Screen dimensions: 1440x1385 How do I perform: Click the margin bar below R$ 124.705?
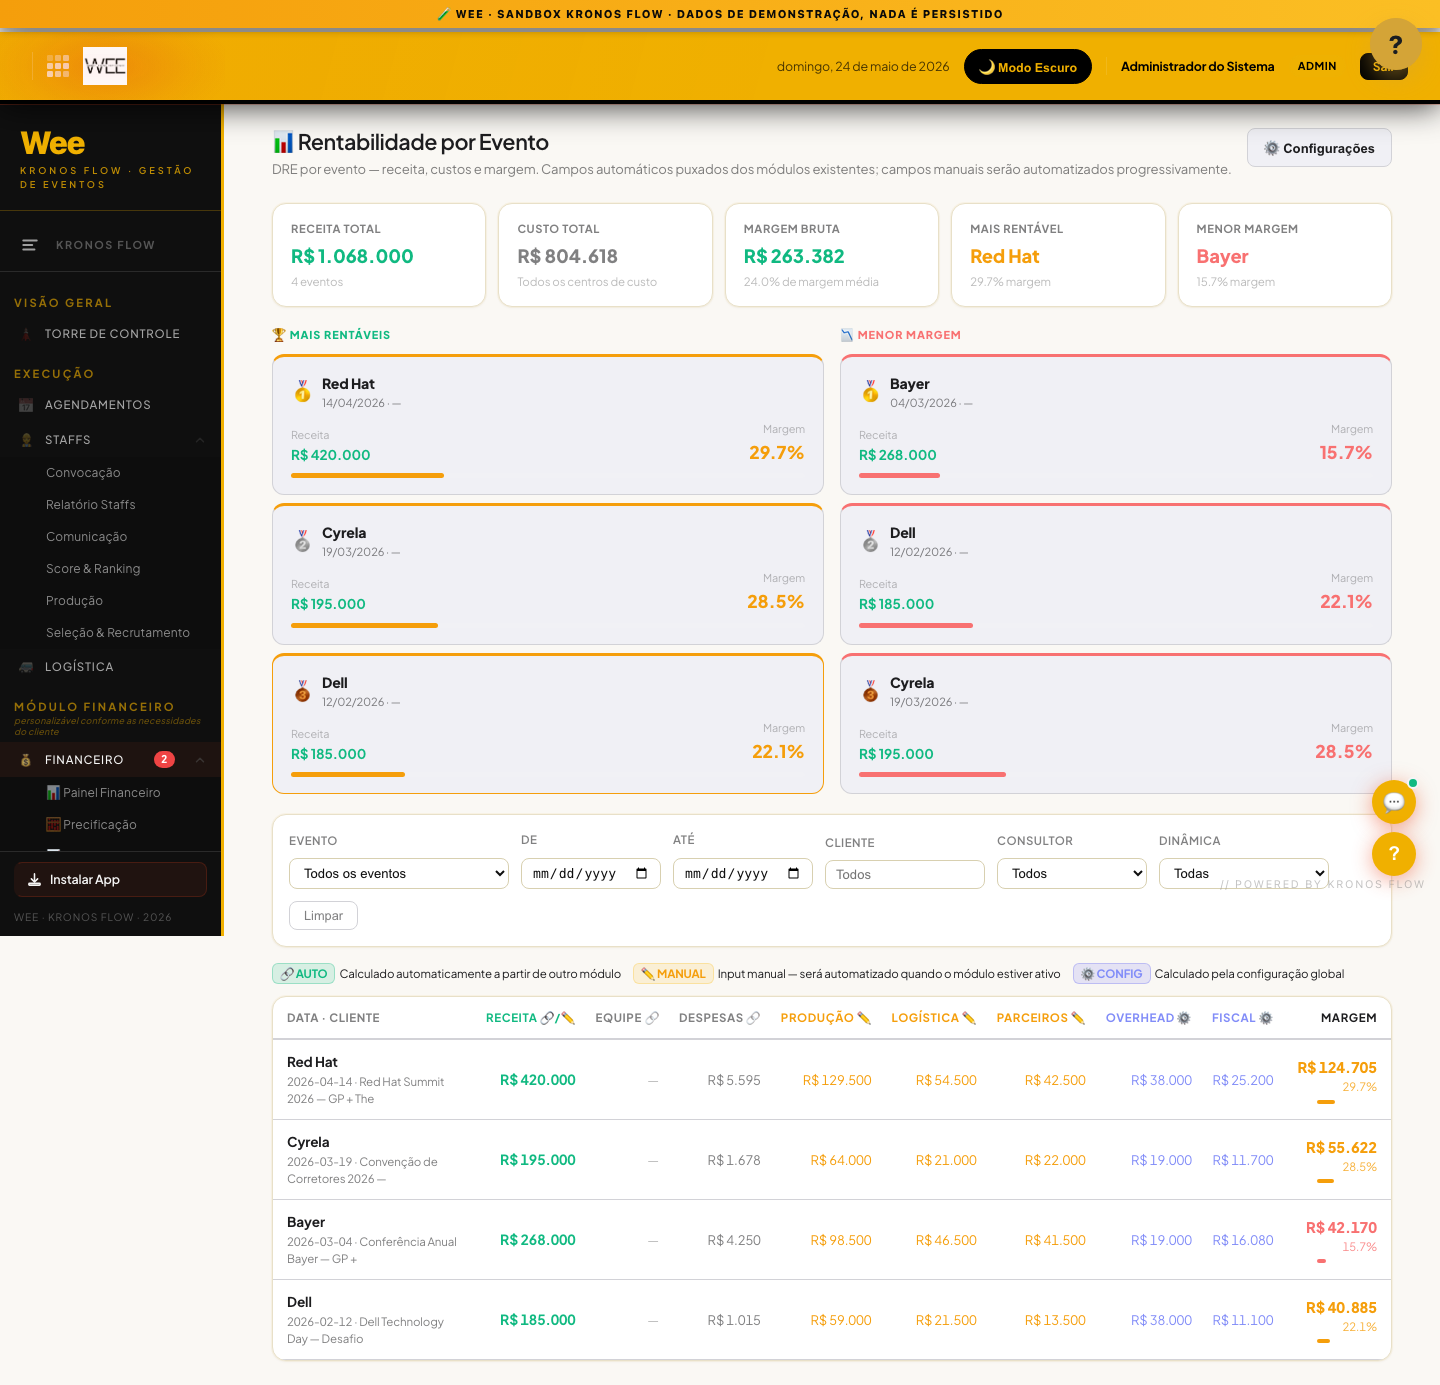pos(1326,1102)
